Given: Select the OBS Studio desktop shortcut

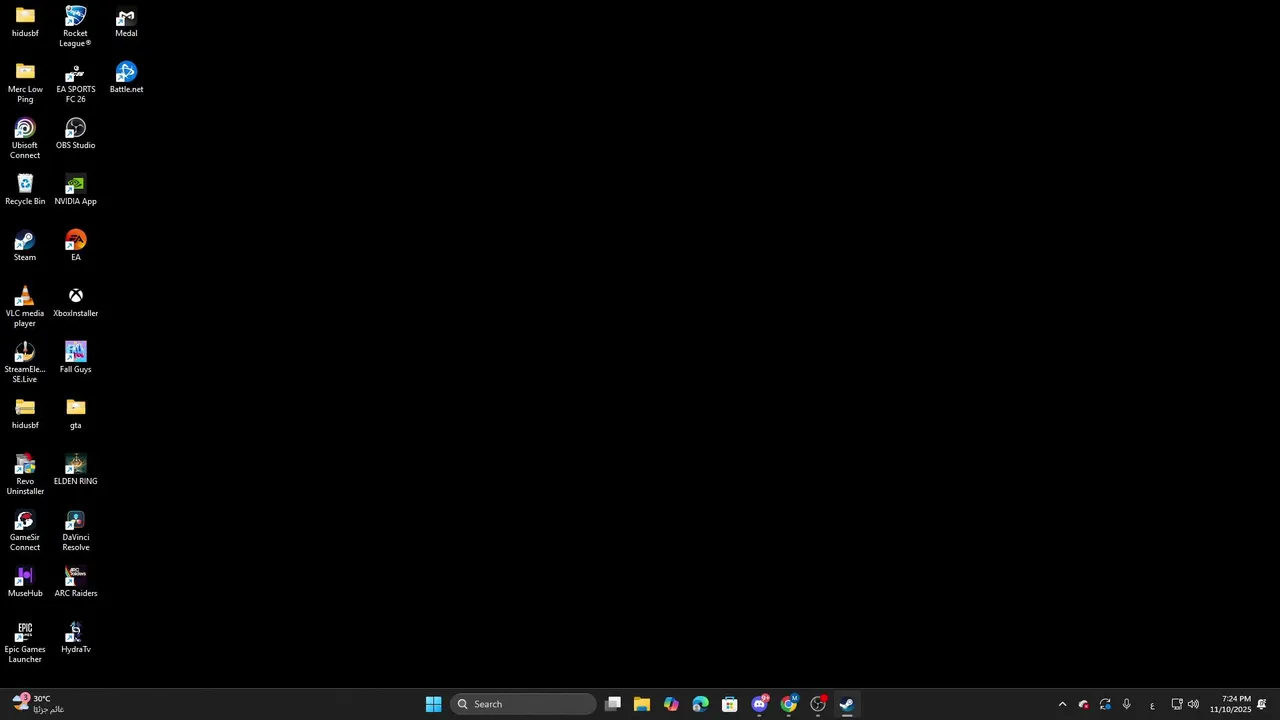Looking at the screenshot, I should [75, 134].
